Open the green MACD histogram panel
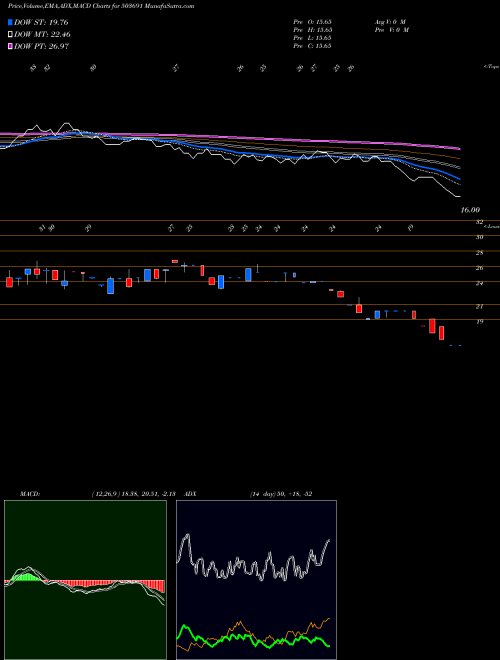The width and height of the screenshot is (500, 660). coord(85,580)
